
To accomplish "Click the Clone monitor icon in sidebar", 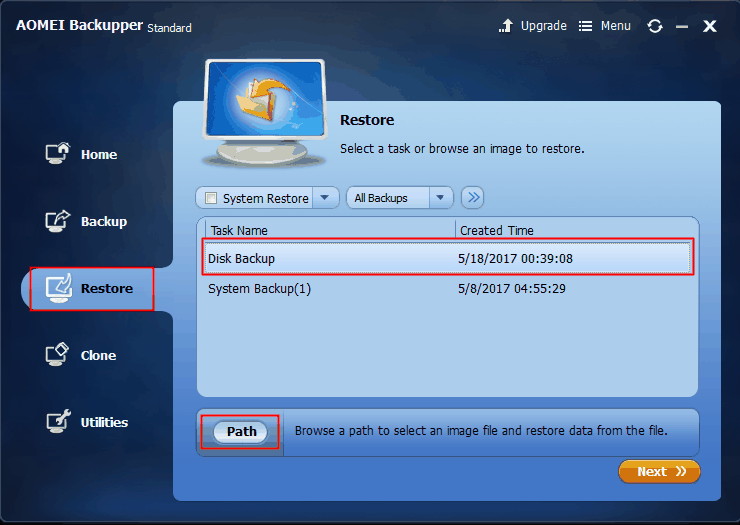I will pyautogui.click(x=58, y=355).
